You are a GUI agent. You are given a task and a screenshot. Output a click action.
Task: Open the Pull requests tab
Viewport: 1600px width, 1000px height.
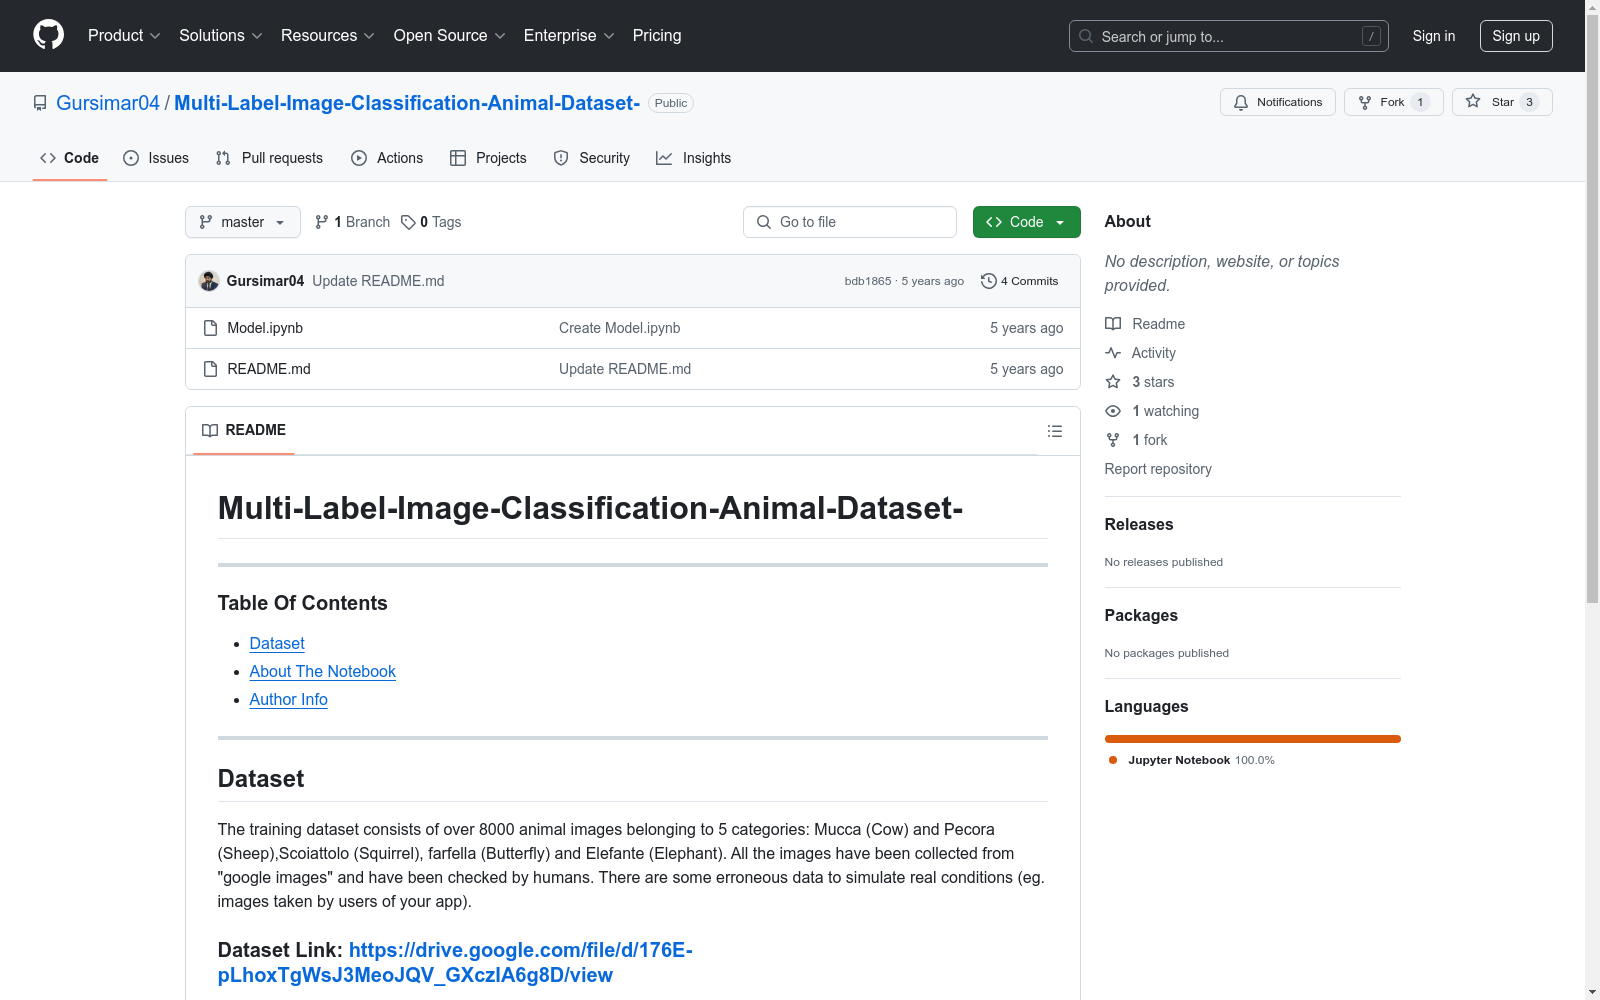269,158
